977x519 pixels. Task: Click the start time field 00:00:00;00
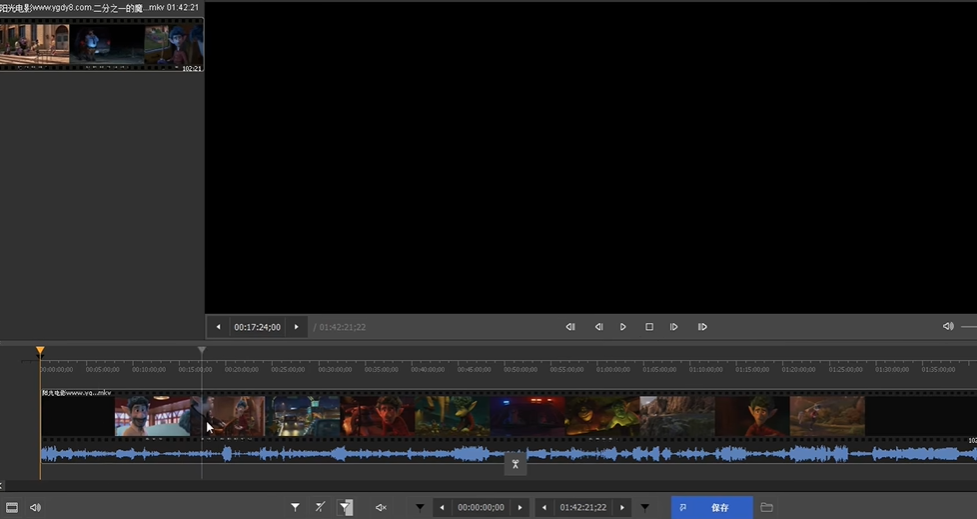pos(481,507)
